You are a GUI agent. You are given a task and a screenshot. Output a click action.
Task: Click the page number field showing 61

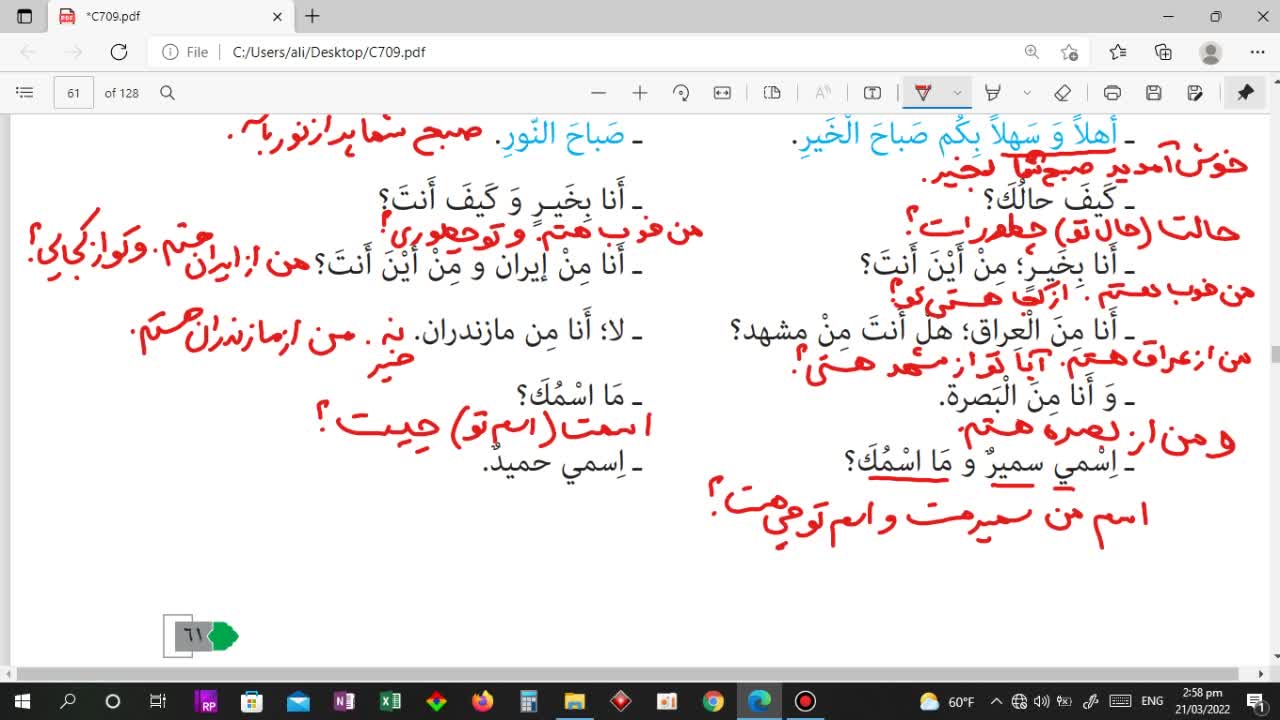(x=73, y=93)
